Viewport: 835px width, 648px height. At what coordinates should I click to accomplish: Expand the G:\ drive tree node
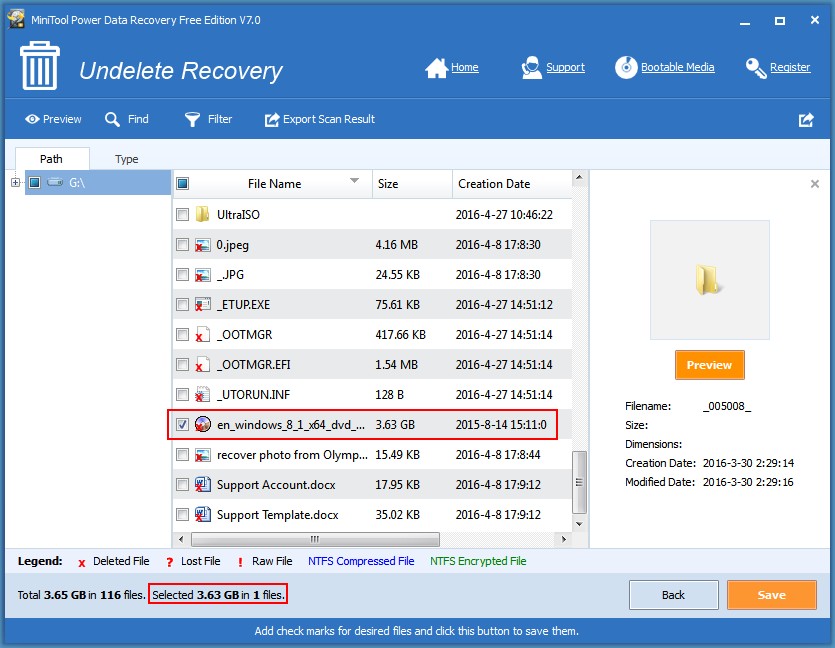tap(15, 182)
